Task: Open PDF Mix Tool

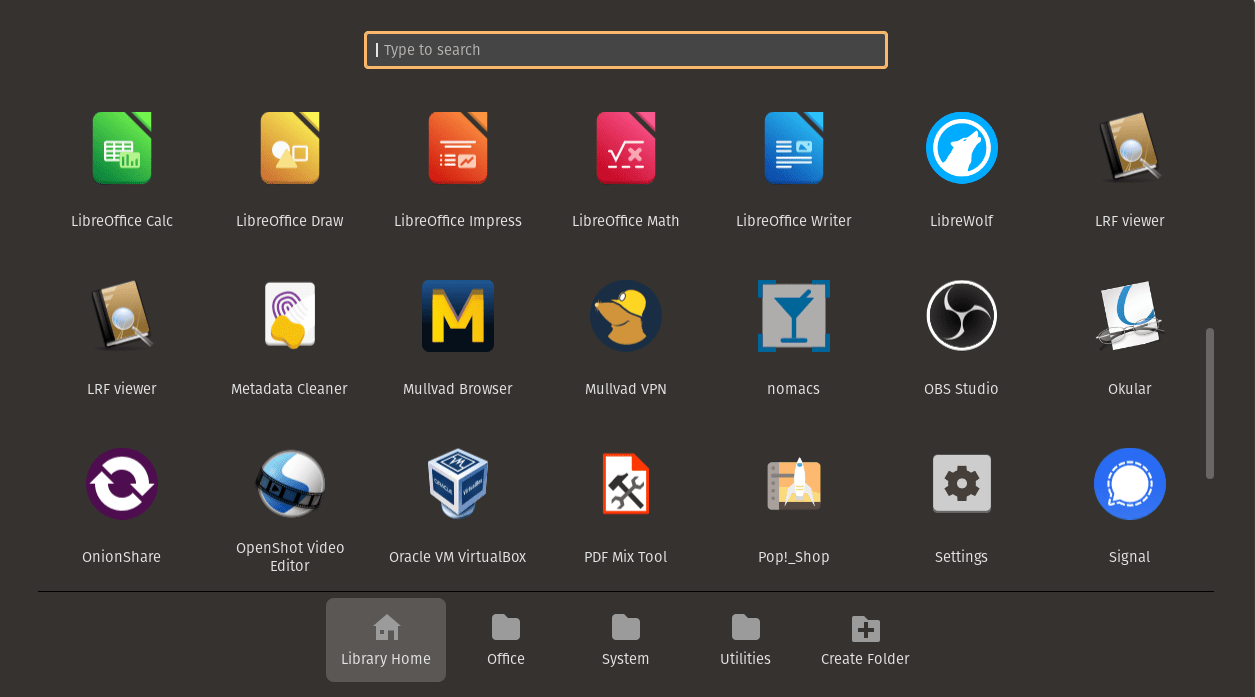Action: pyautogui.click(x=626, y=484)
